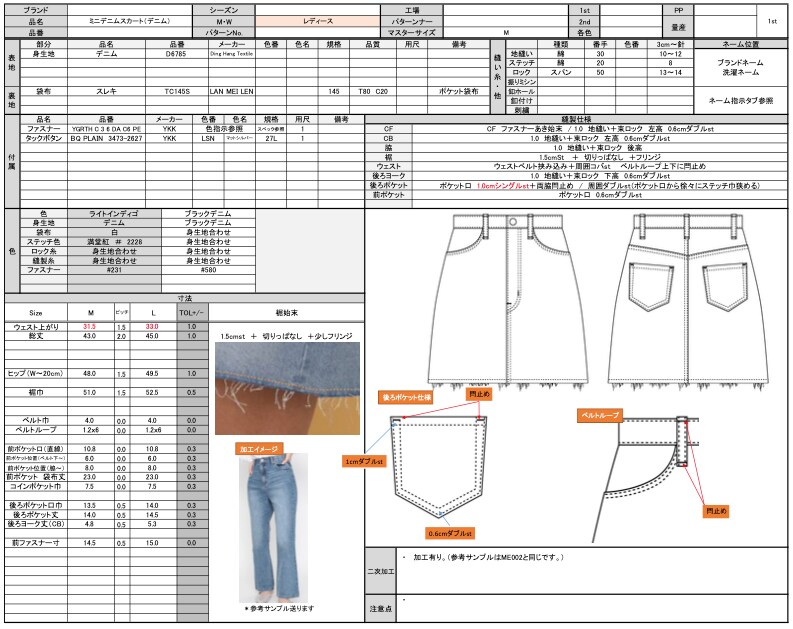Click the 後ろヨーク丈(CB) row label
This screenshot has height=629, width=793.
click(x=36, y=524)
